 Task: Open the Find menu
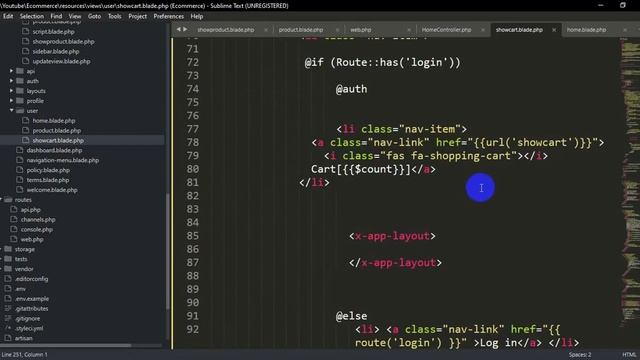(56, 16)
